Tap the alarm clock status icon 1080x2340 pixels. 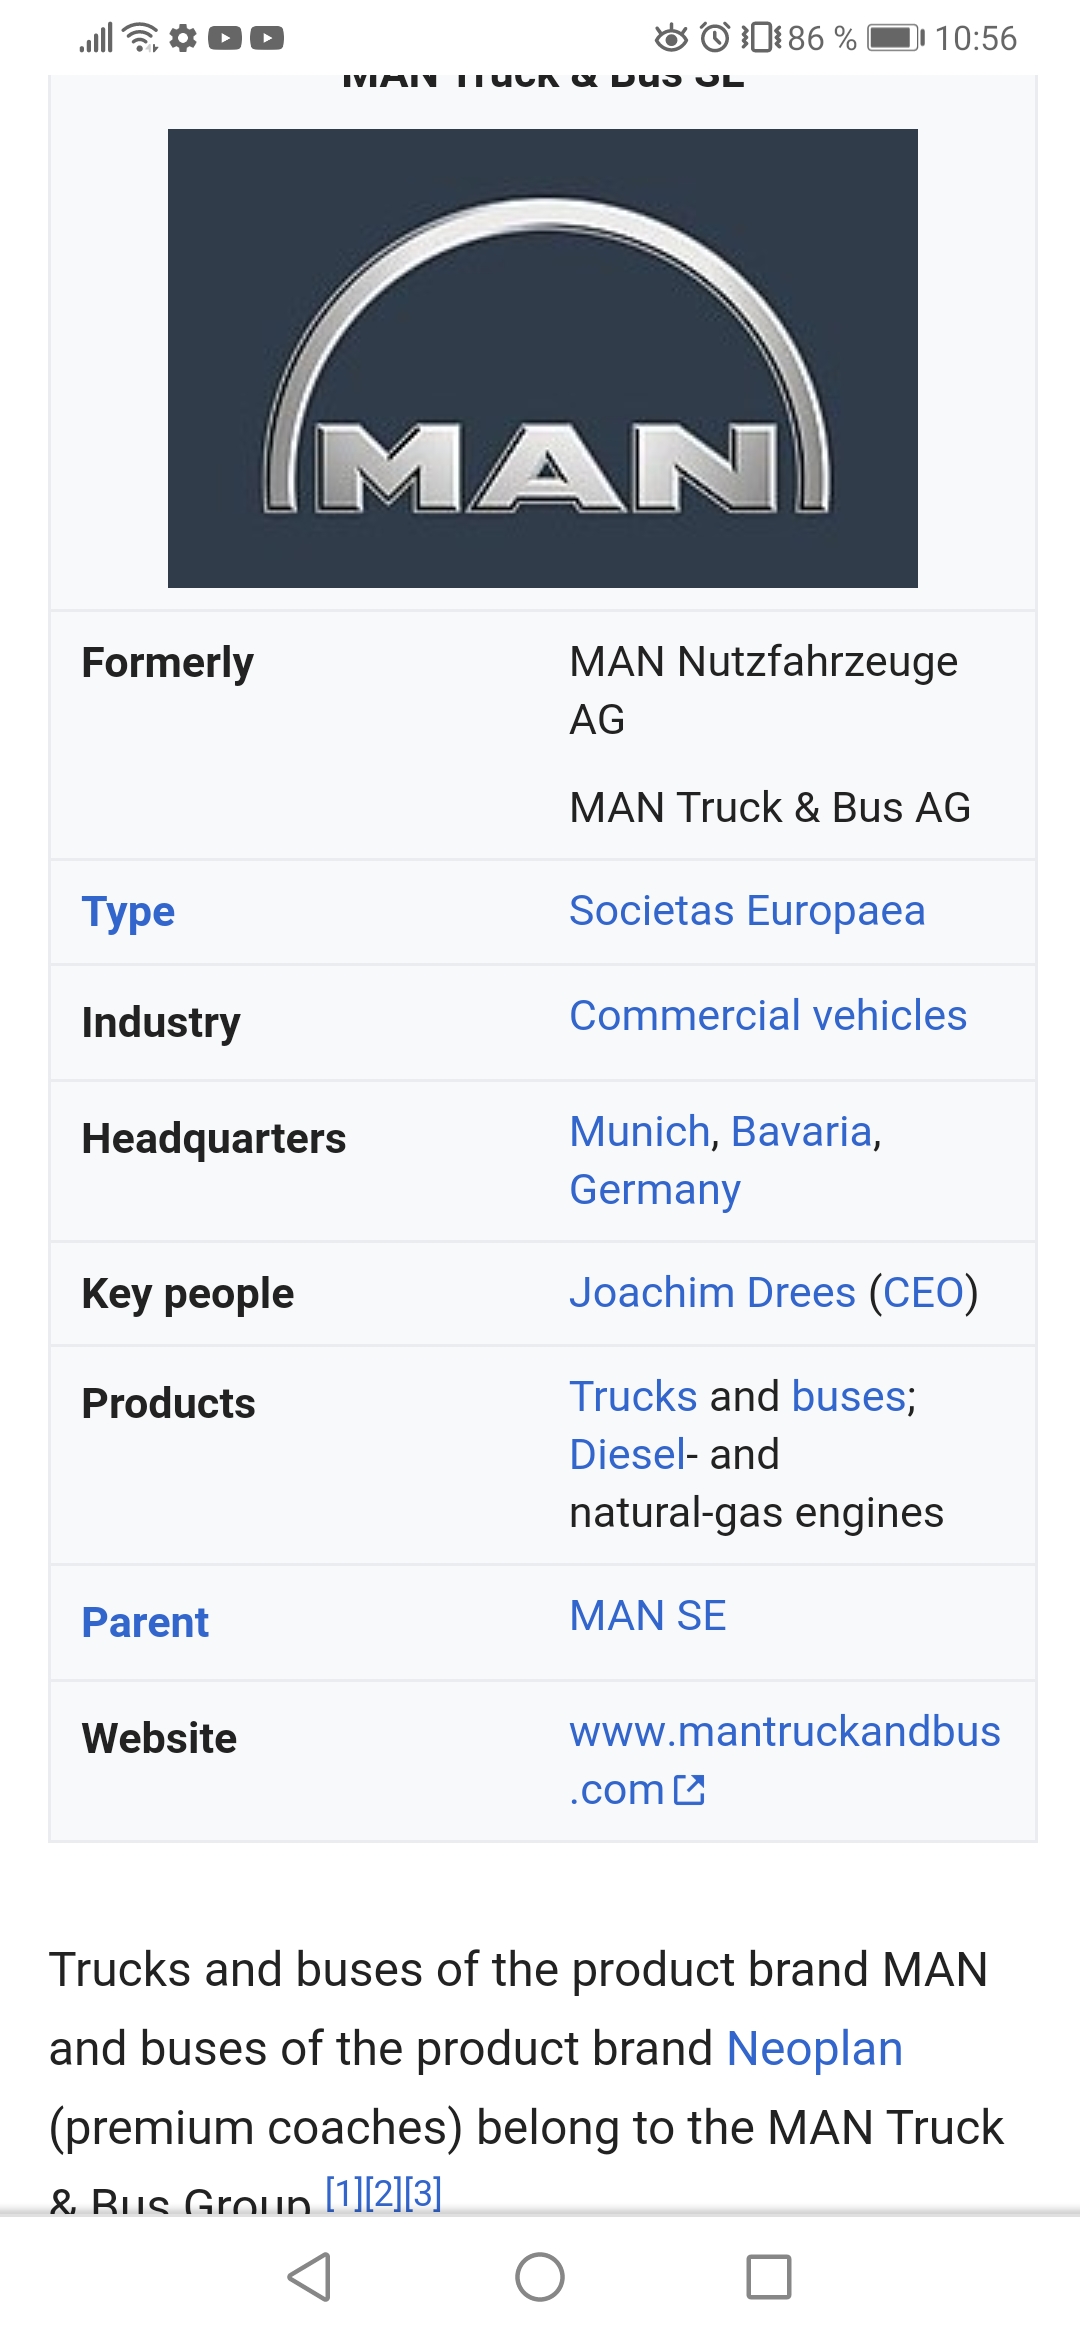click(715, 38)
